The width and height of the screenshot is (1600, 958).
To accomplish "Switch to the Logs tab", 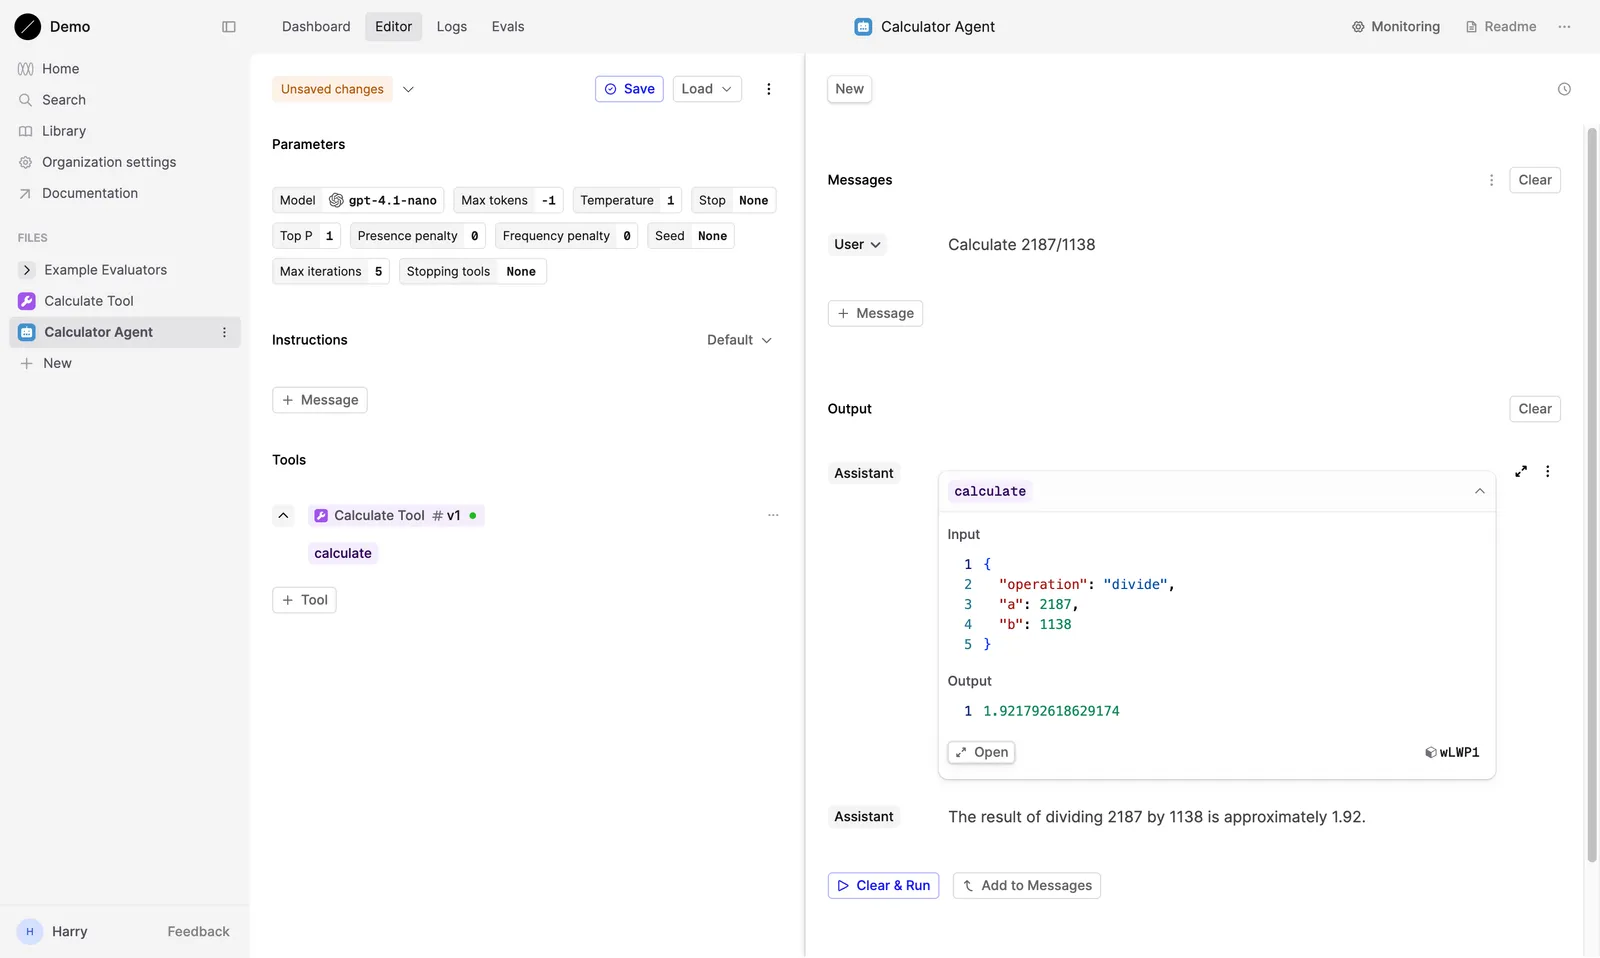I will point(452,27).
